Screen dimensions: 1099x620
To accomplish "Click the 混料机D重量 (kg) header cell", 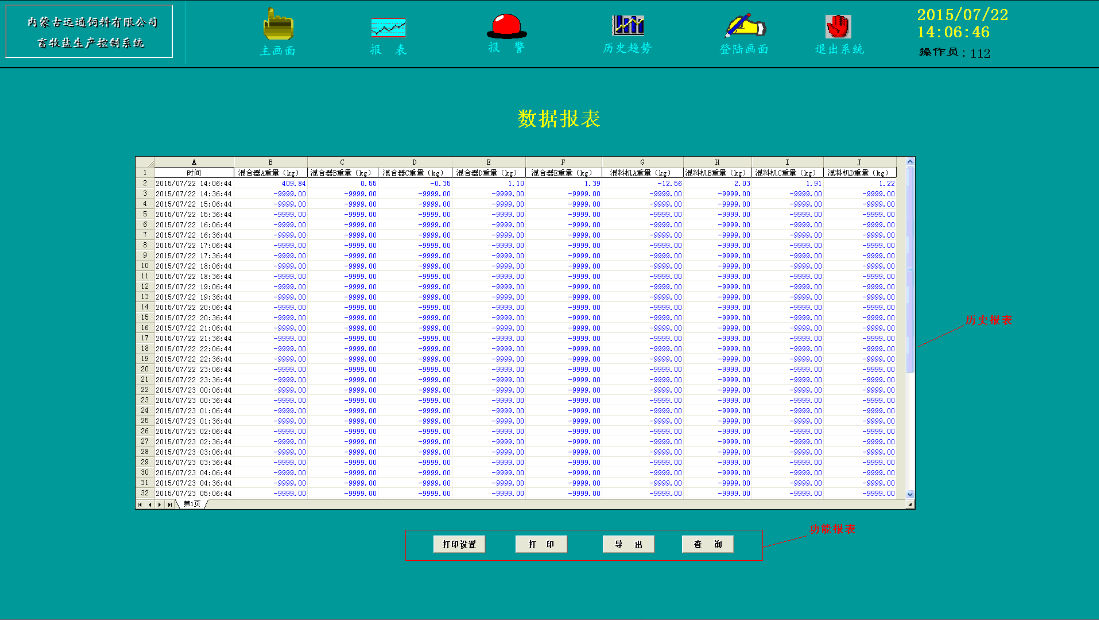I will (x=861, y=172).
